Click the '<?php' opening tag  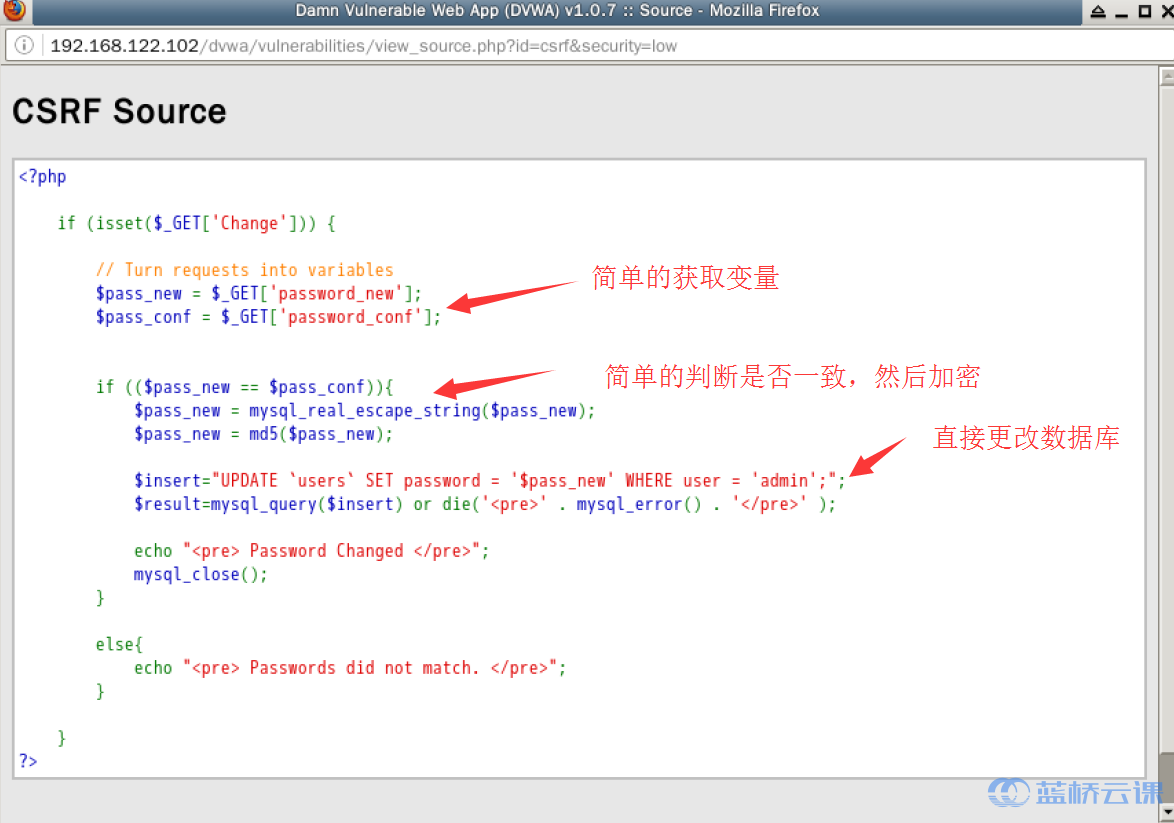coord(43,177)
